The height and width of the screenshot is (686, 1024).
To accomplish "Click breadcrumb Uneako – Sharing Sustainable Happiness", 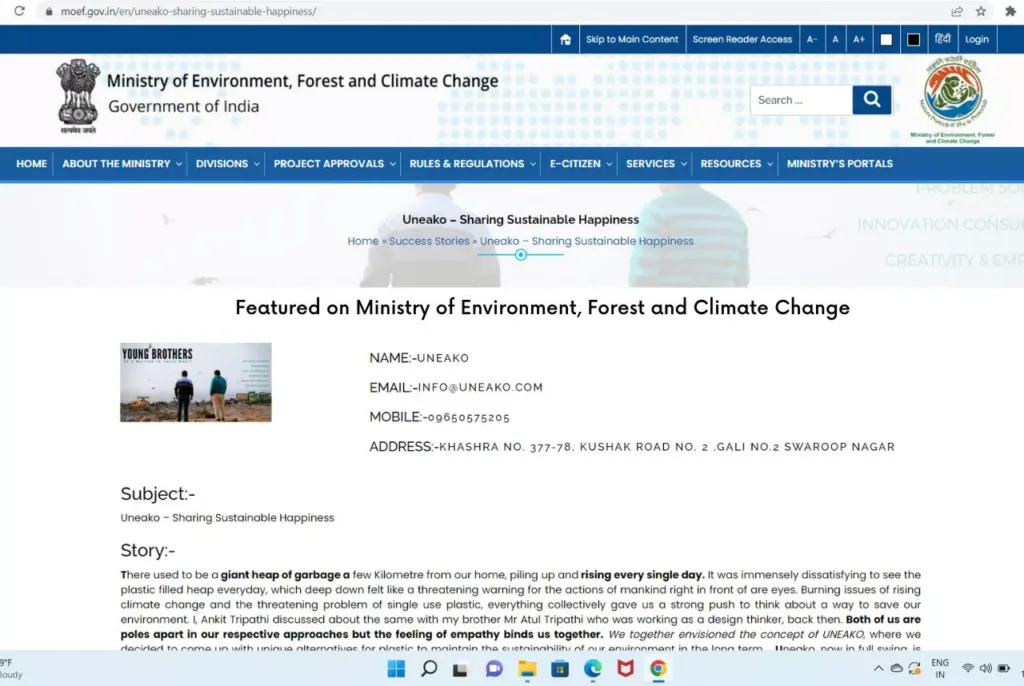I will 586,241.
